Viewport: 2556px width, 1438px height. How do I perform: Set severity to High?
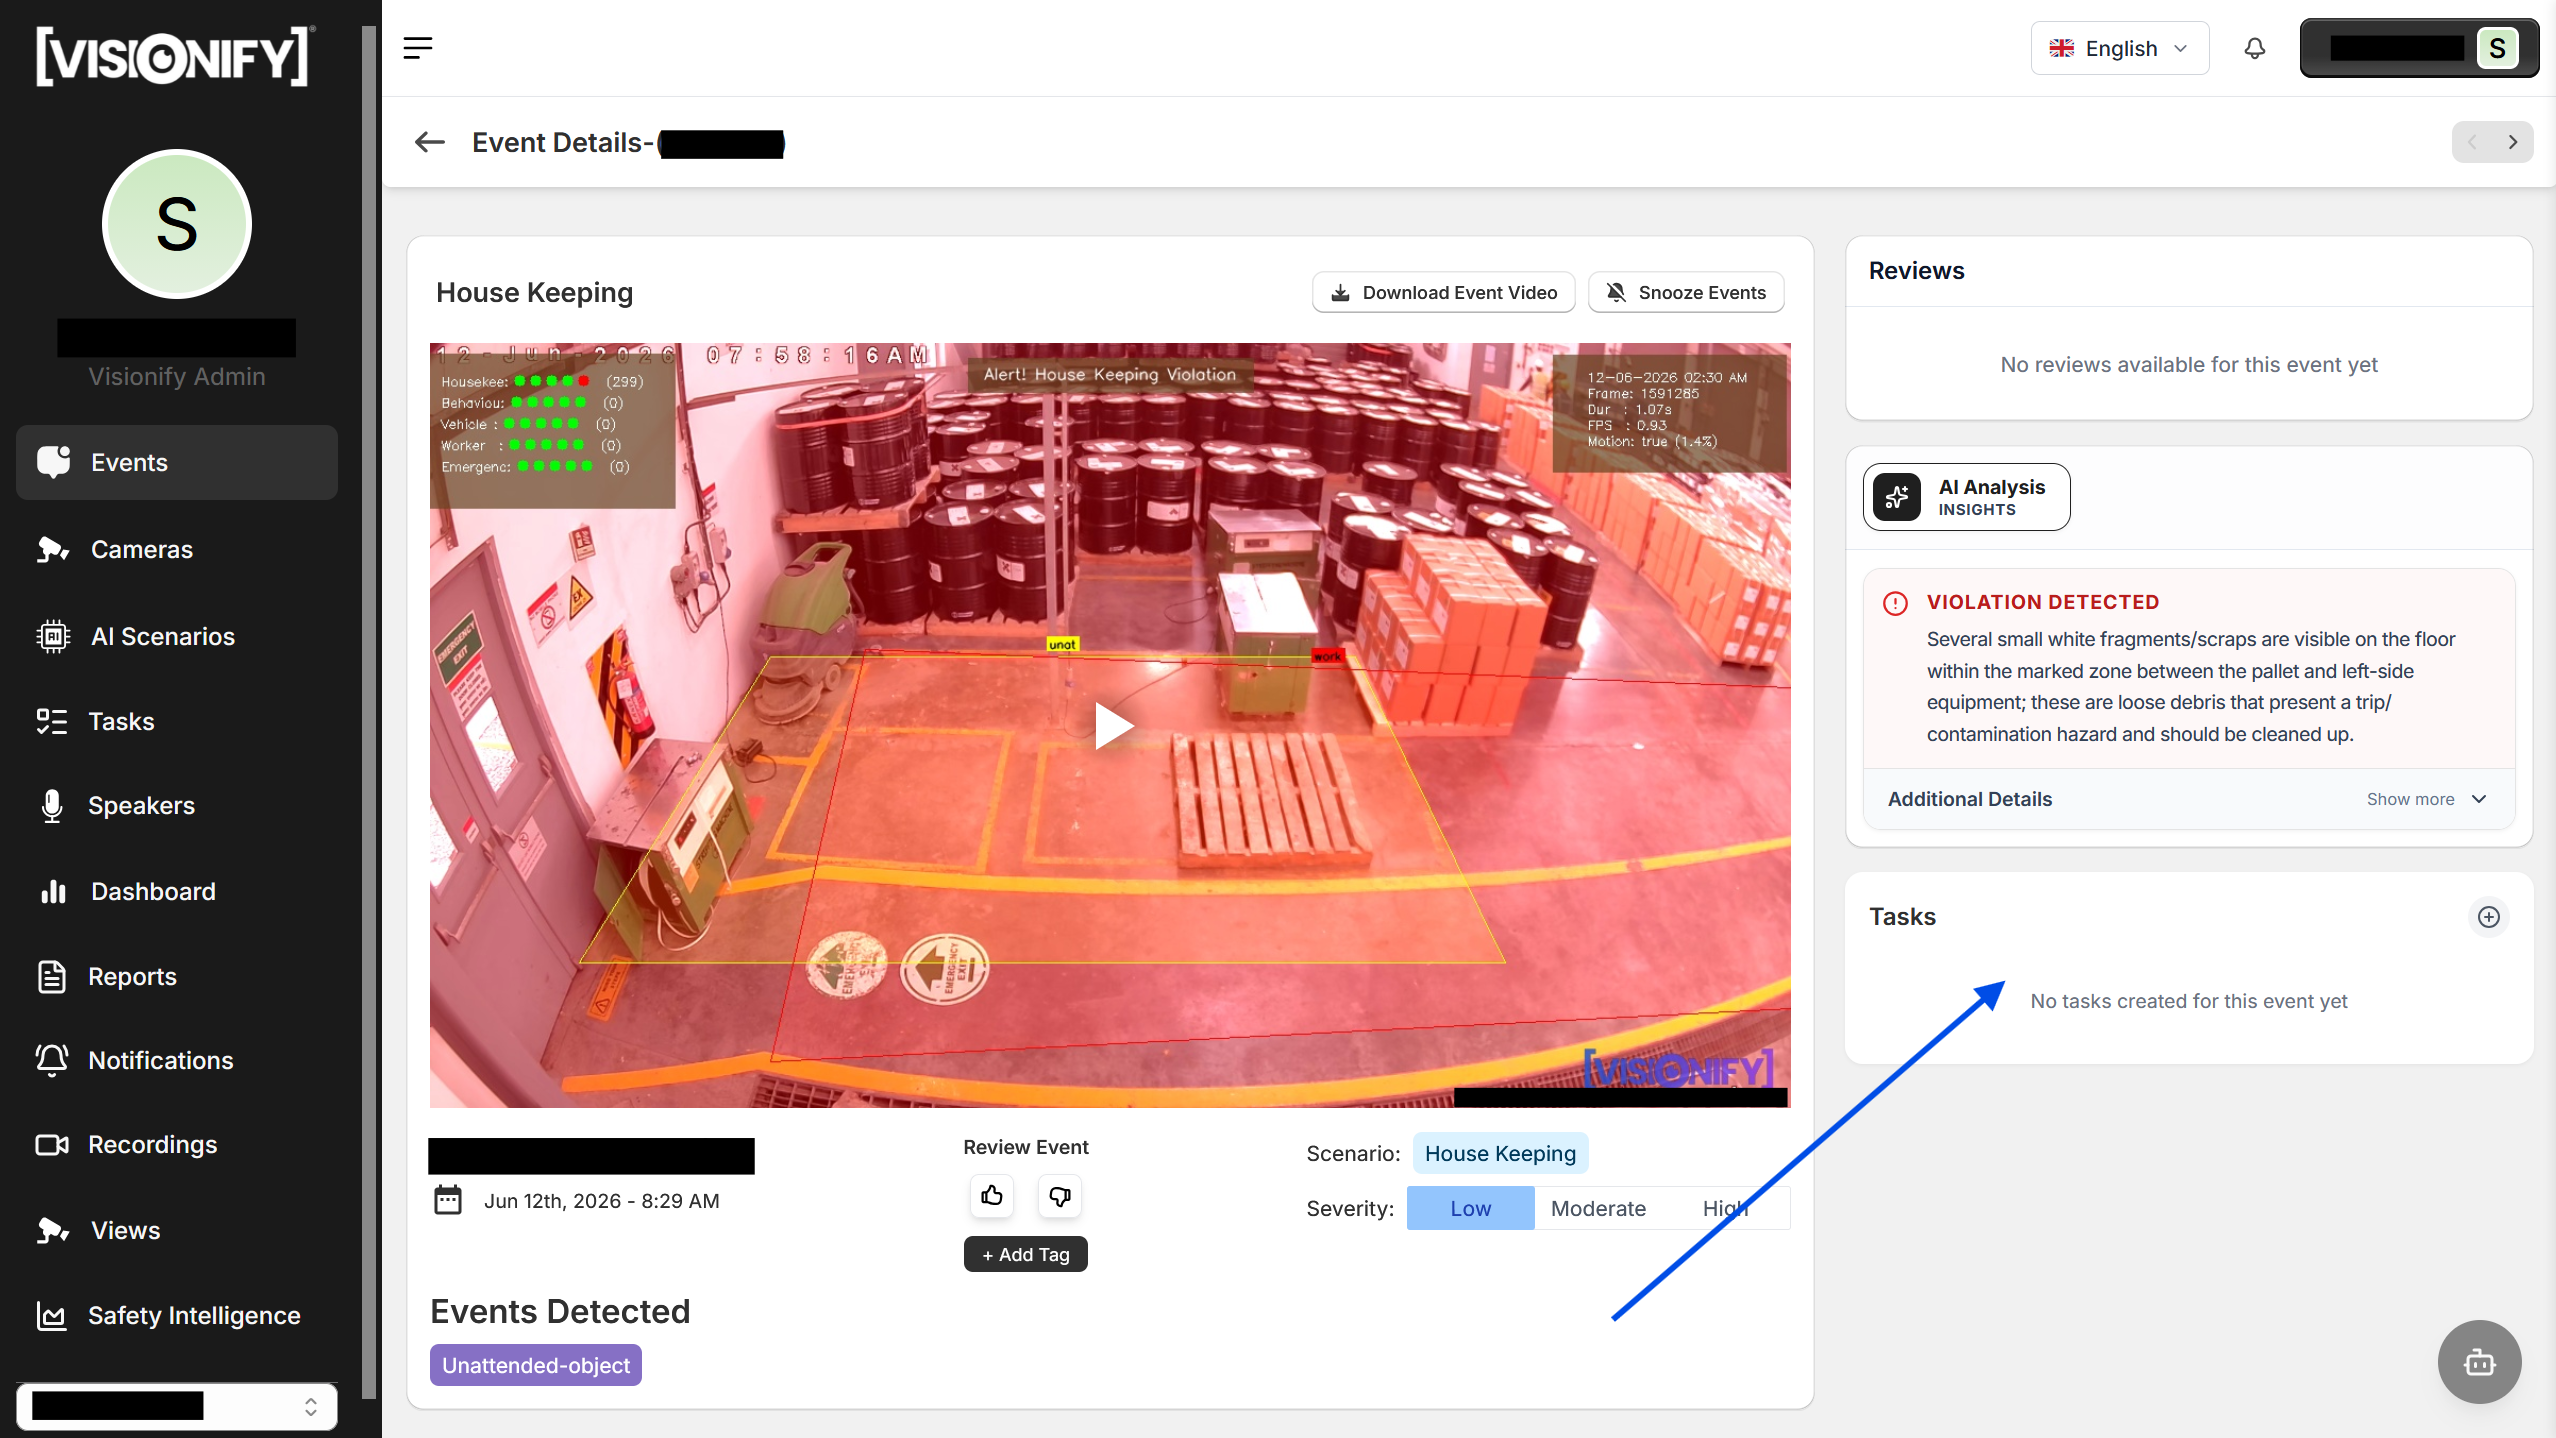click(x=1726, y=1208)
